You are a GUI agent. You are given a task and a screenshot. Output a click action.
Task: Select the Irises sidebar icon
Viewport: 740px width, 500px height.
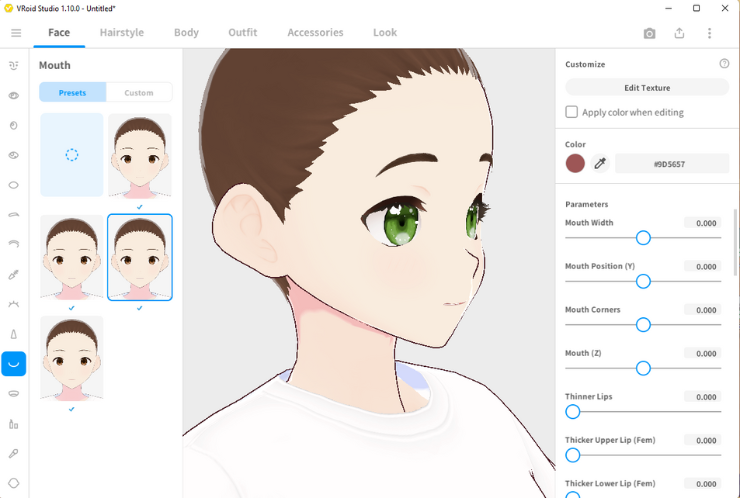point(14,125)
